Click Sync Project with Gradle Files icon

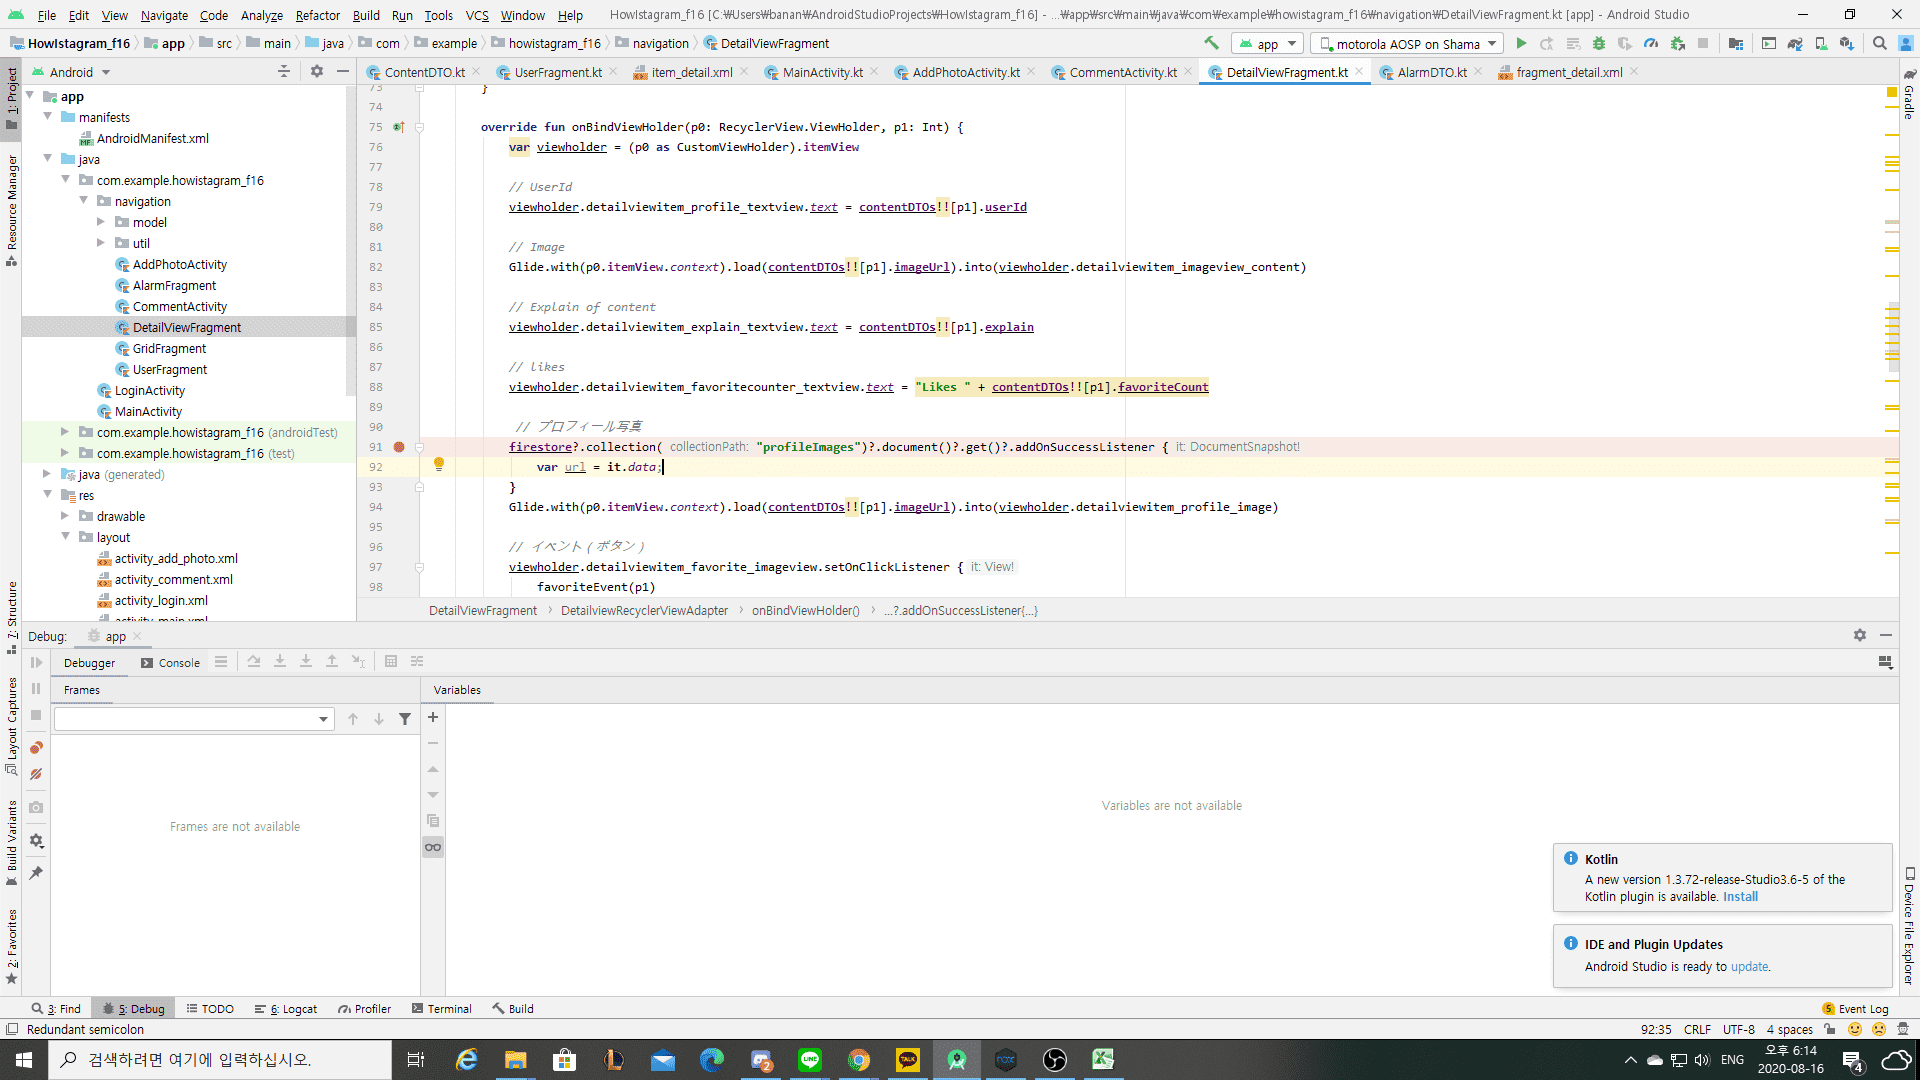(x=1795, y=43)
